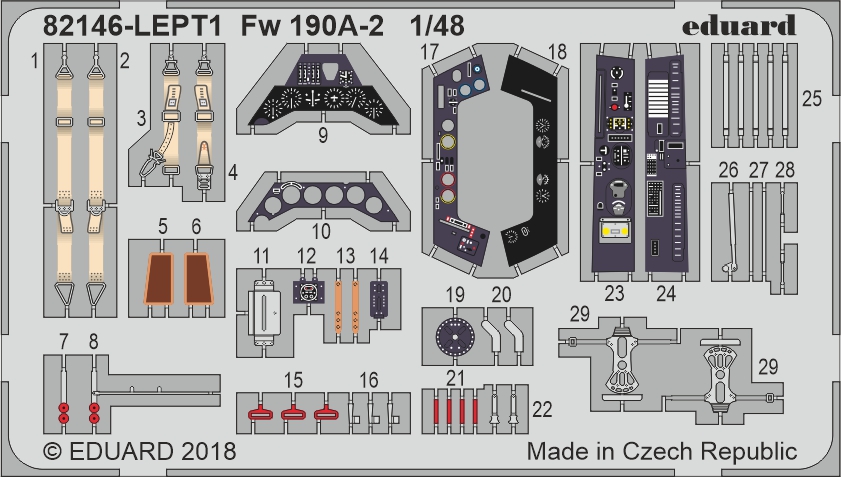Click the console panel above number 24

coord(666,163)
